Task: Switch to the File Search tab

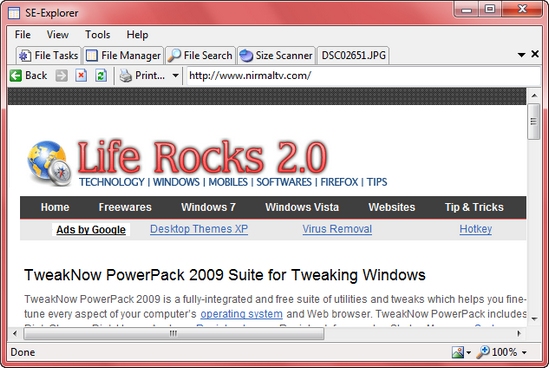Action: [x=200, y=55]
